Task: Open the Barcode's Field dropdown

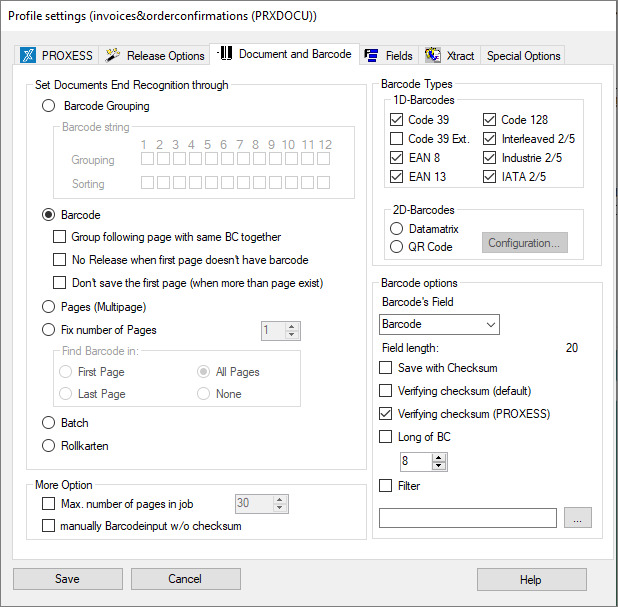Action: 439,324
